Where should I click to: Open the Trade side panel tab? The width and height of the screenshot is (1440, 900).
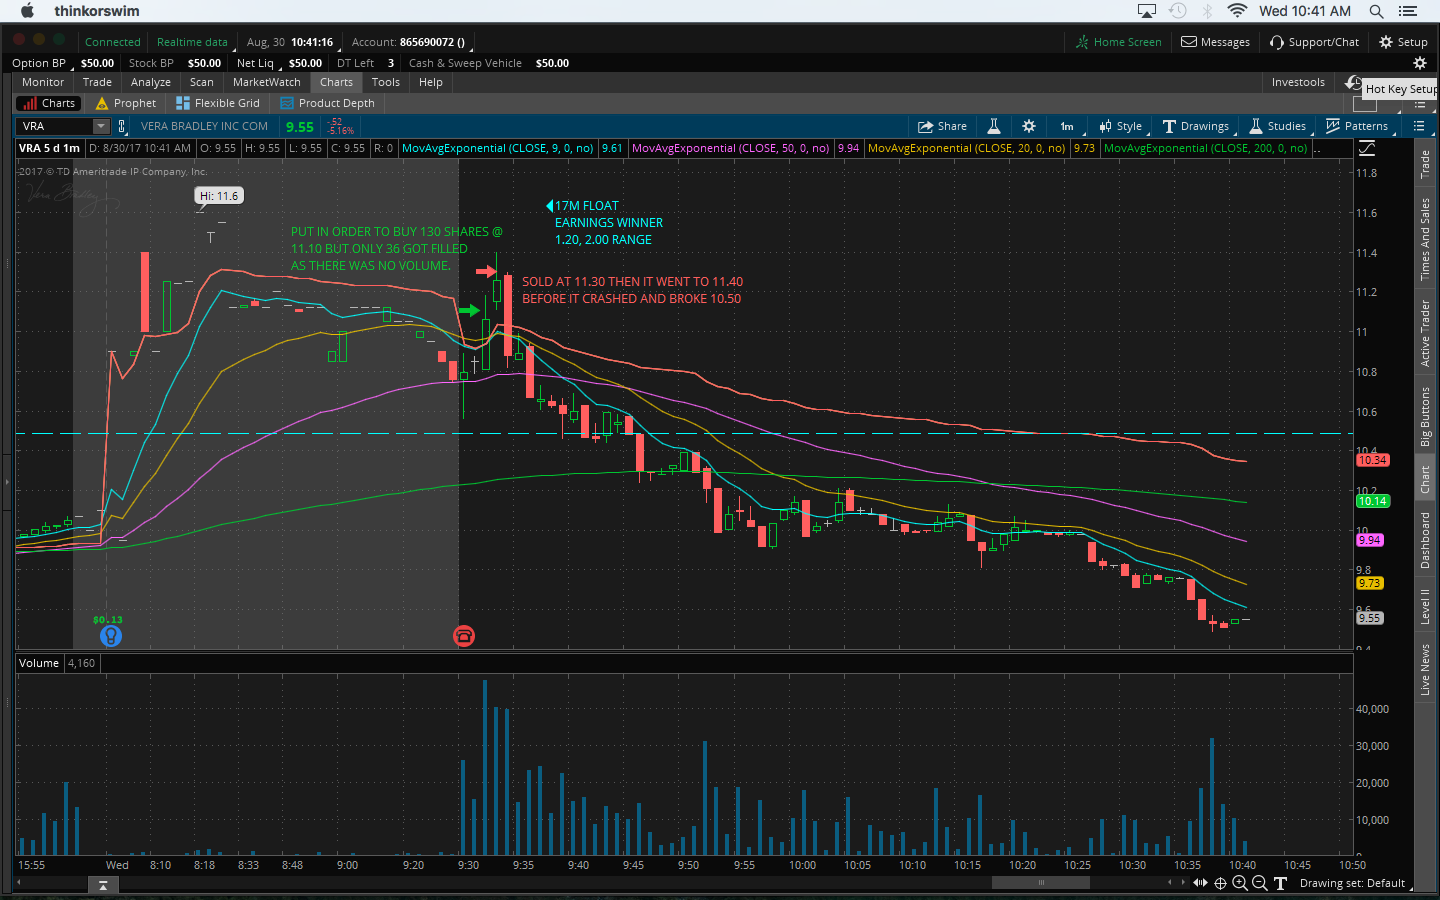[1426, 164]
